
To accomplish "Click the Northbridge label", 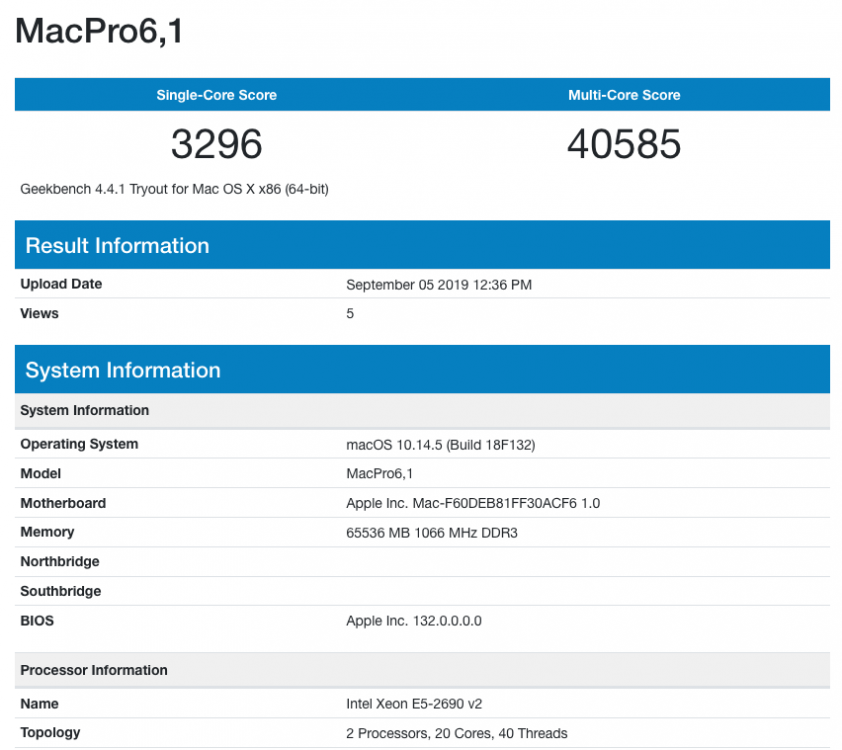I will (x=60, y=562).
